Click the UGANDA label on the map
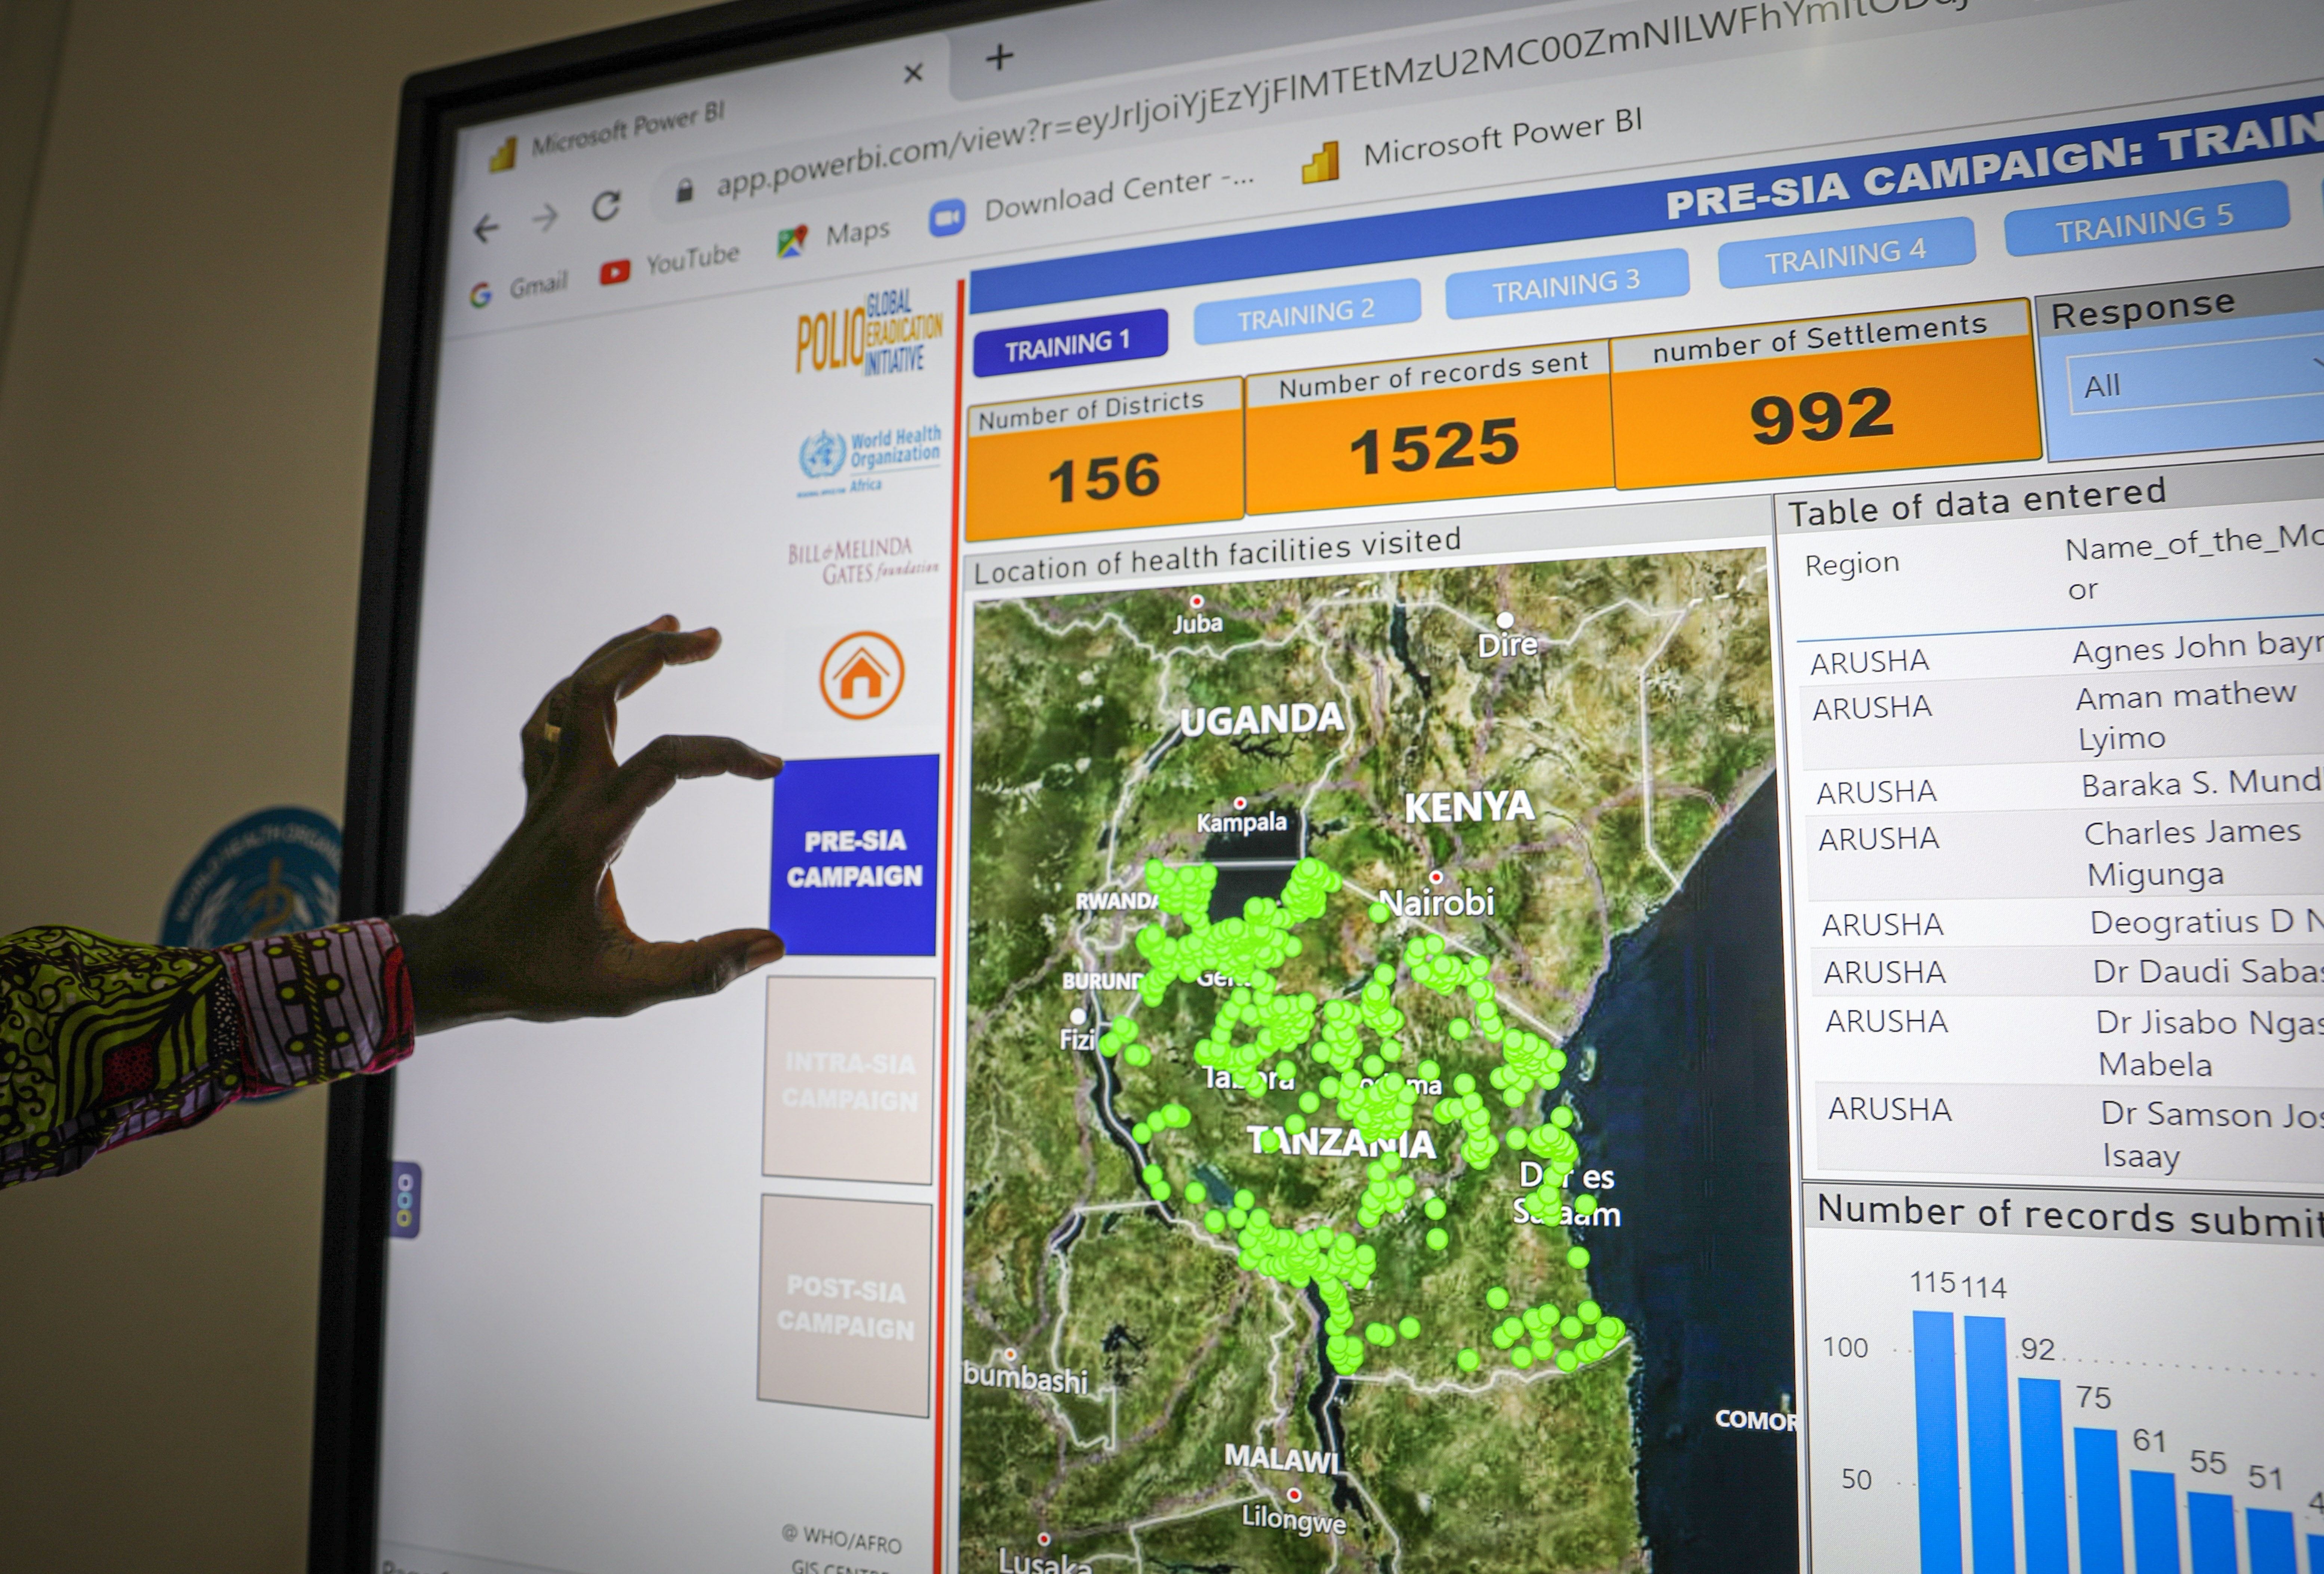Screen dimensions: 2324x1574 [1262, 719]
